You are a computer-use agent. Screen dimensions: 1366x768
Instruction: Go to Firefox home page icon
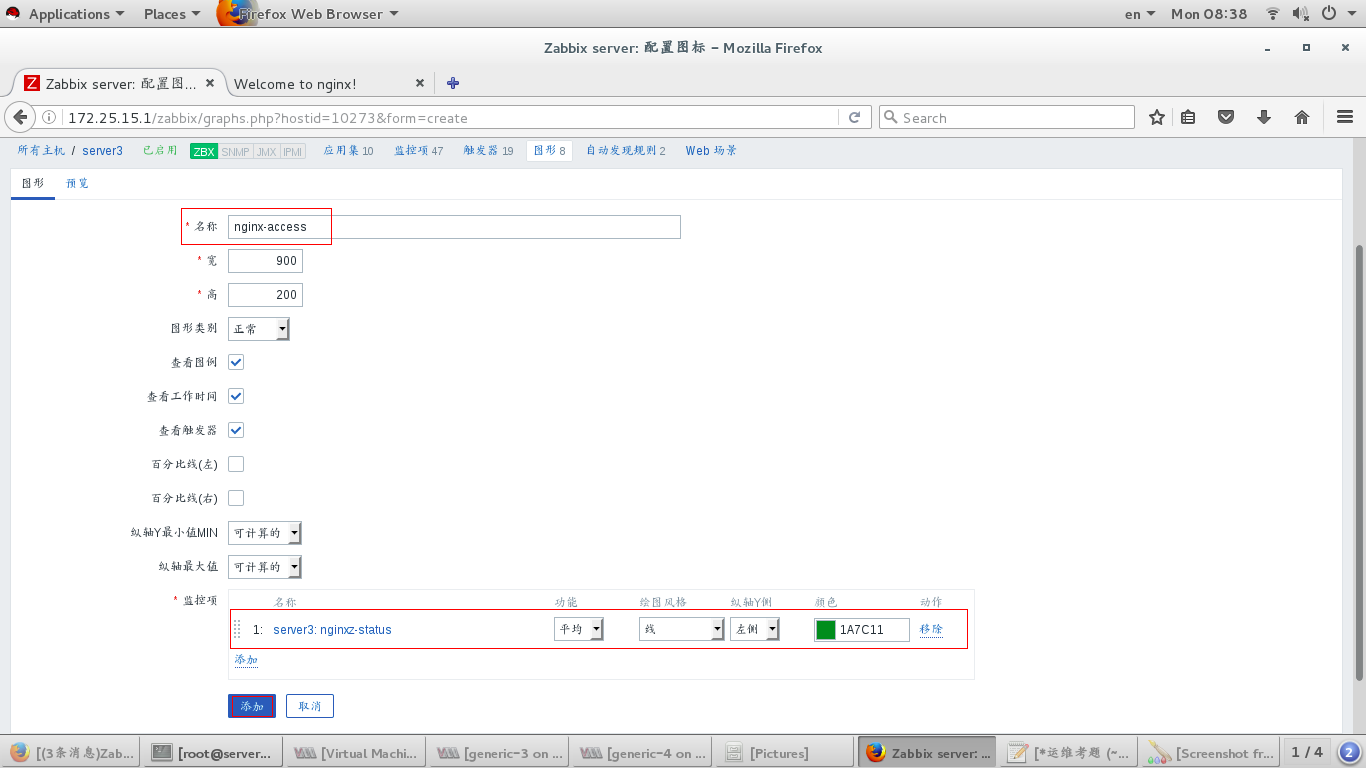tap(1302, 117)
